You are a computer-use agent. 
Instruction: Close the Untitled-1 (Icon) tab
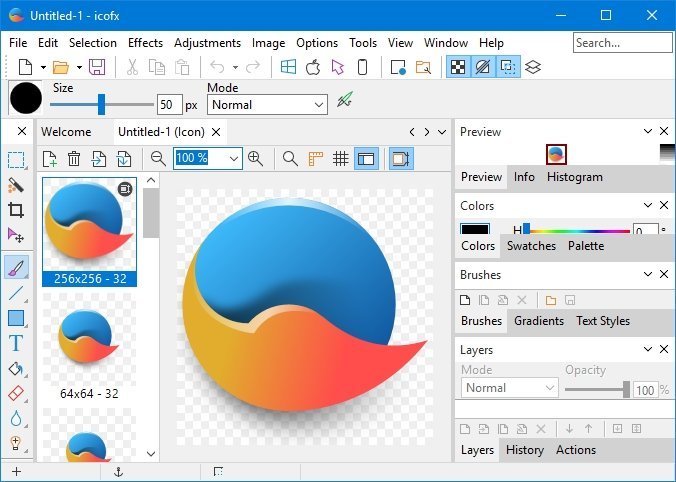216,132
